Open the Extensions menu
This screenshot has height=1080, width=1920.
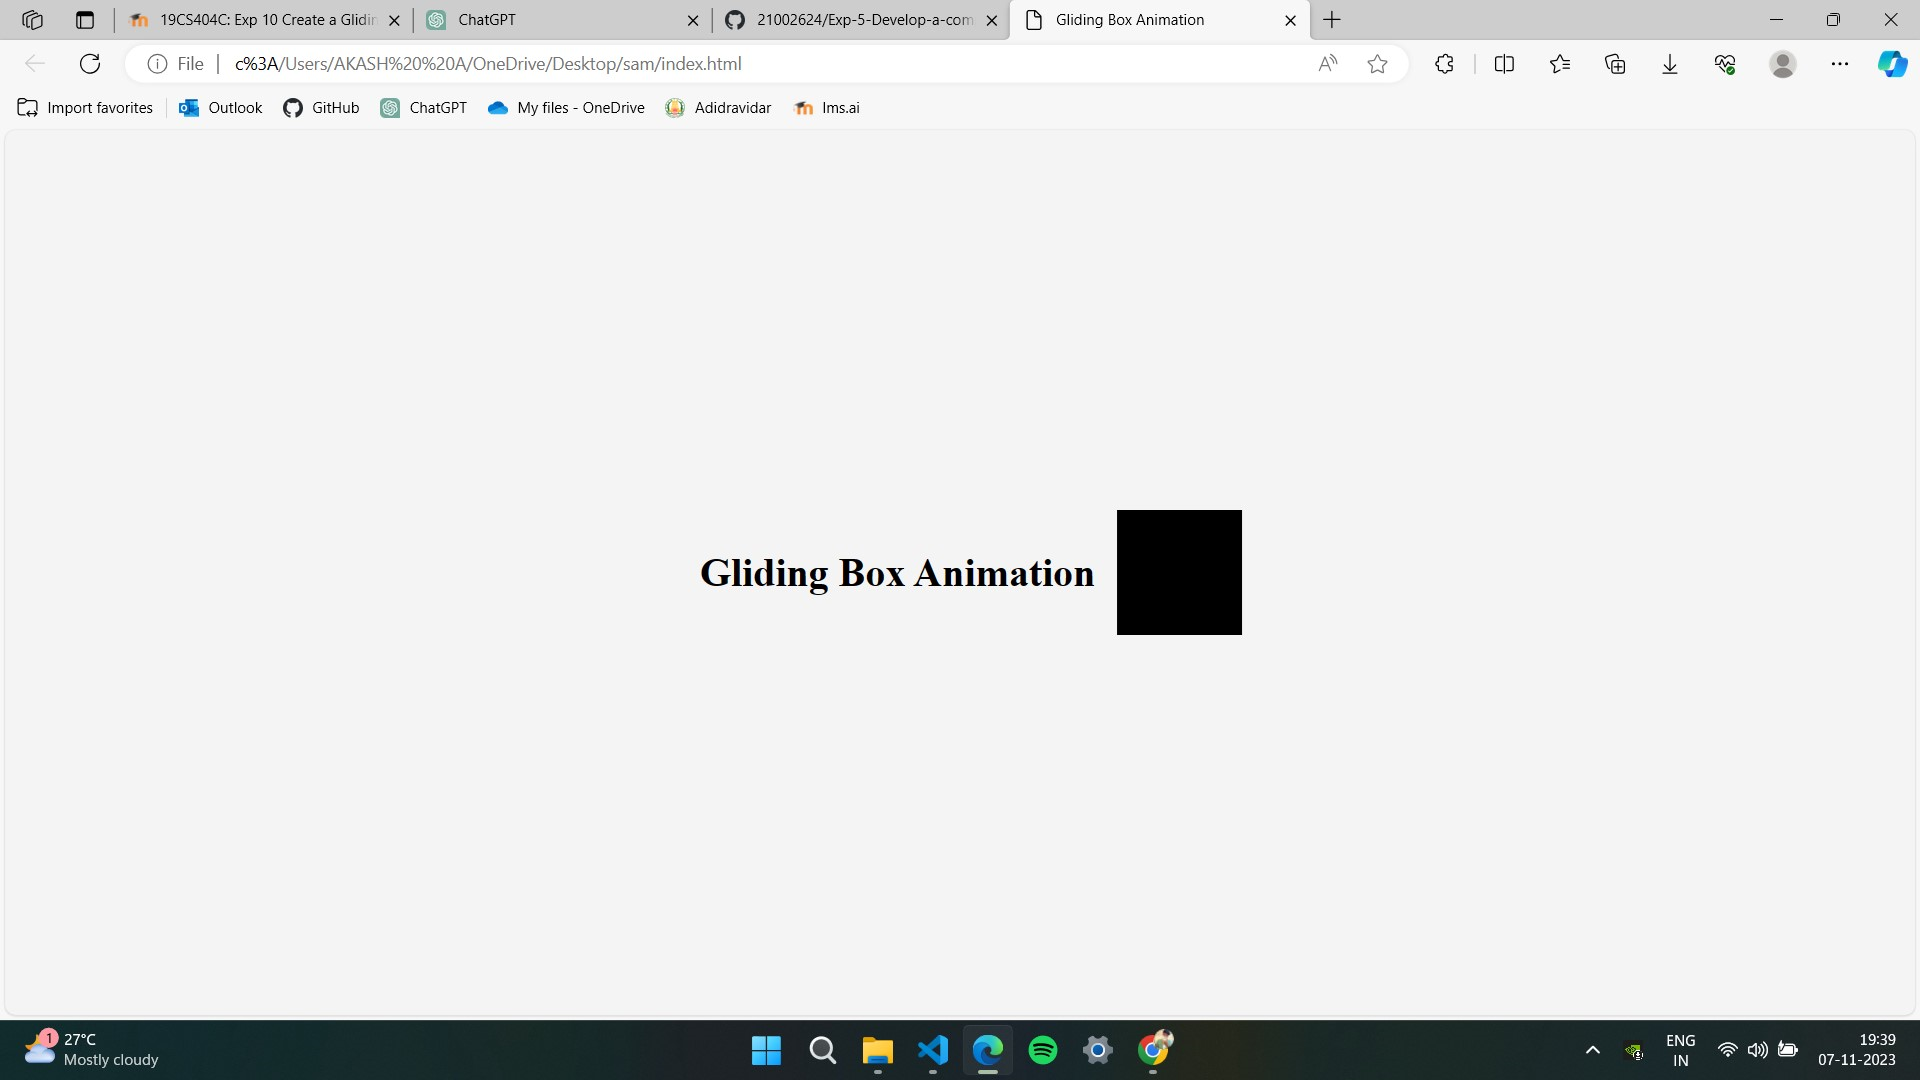point(1444,63)
